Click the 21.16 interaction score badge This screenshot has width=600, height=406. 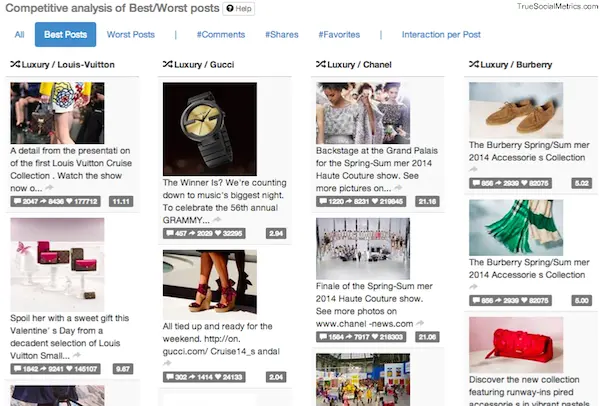pos(427,201)
